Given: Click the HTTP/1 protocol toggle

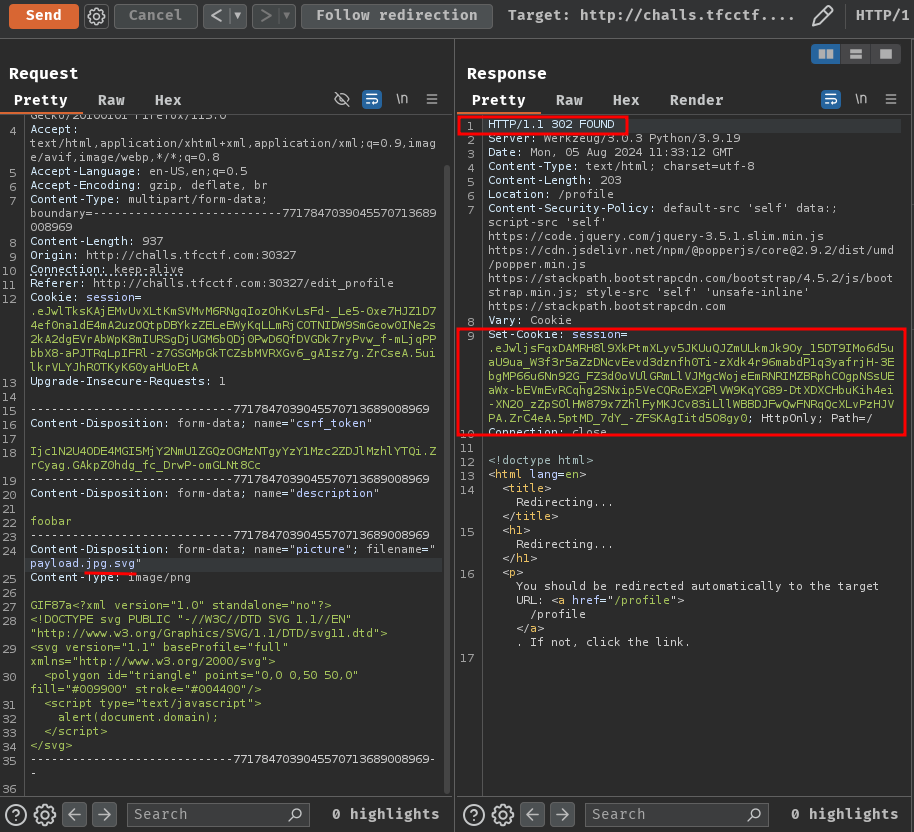Looking at the screenshot, I should coord(882,16).
